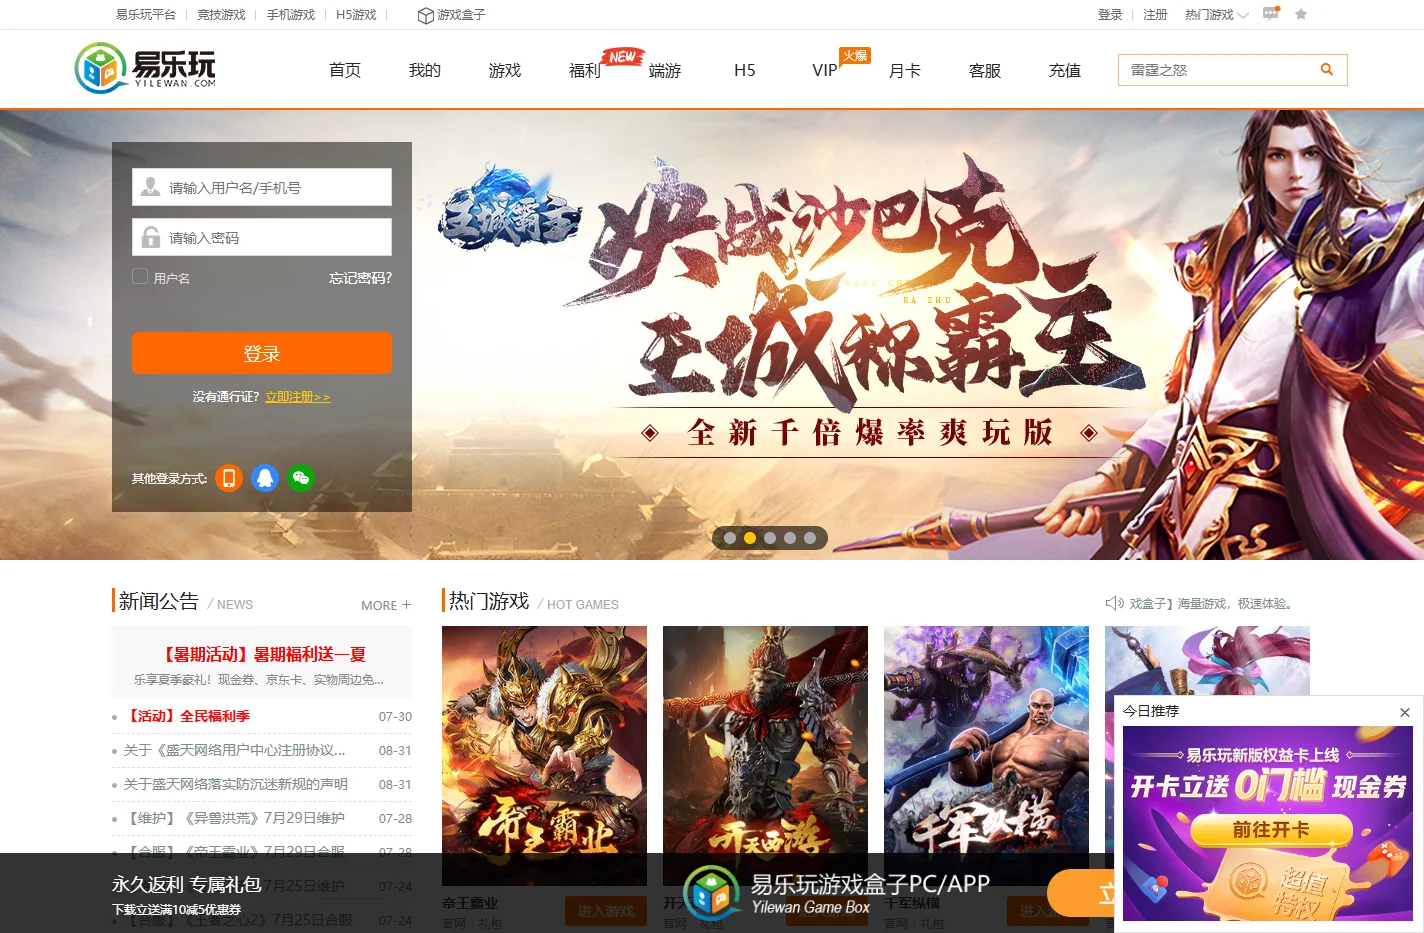The image size is (1424, 933).
Task: Click the 忘记密码? link
Action: pyautogui.click(x=360, y=278)
